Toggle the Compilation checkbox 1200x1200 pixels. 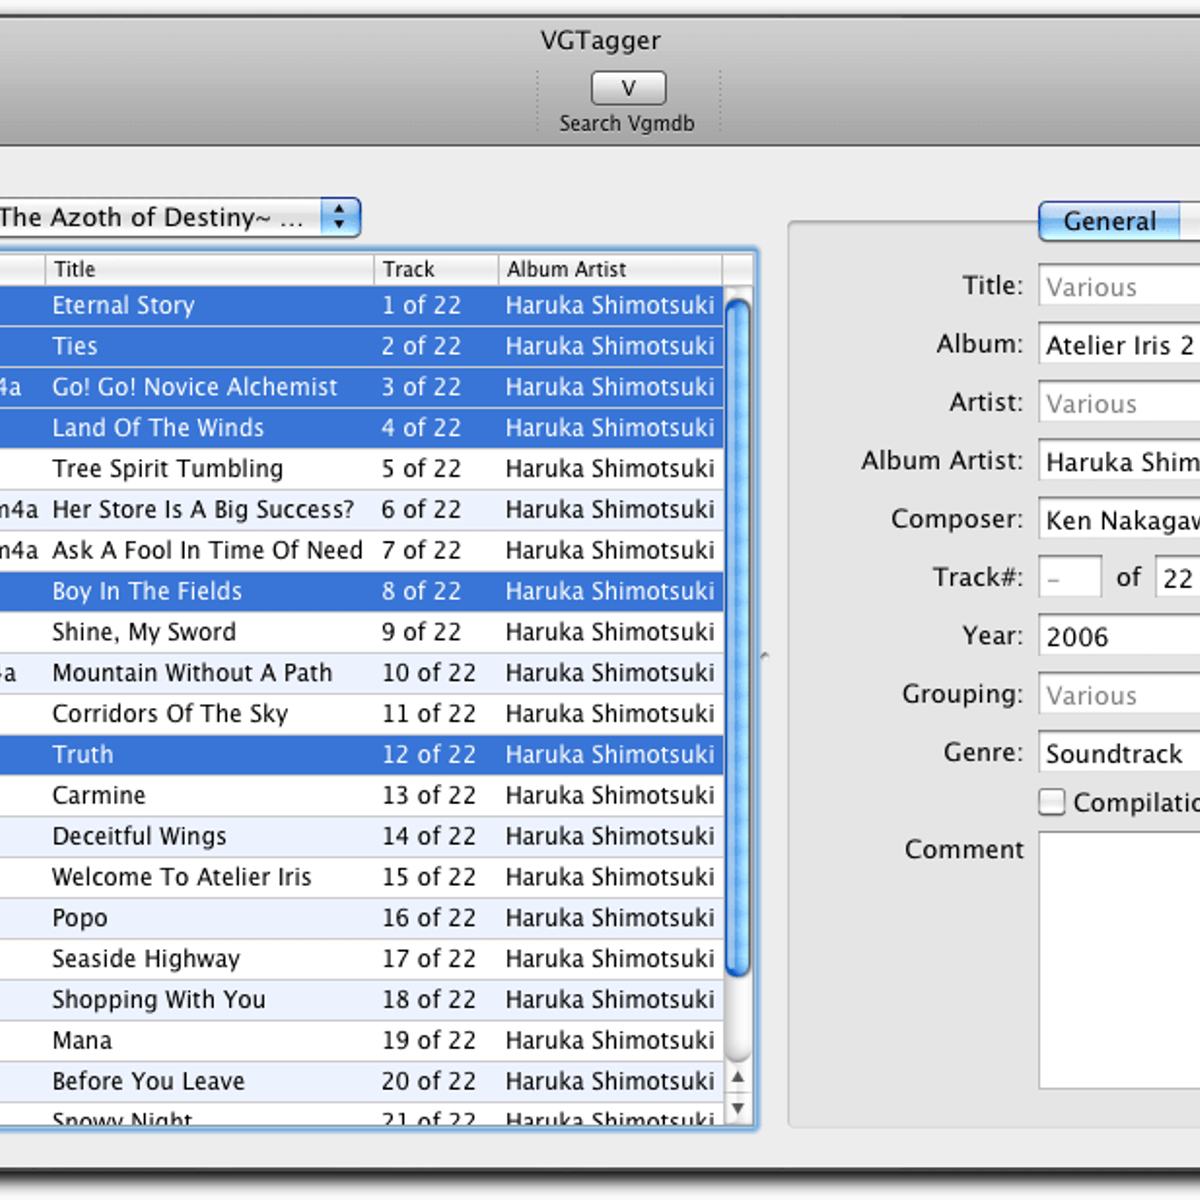coord(1052,802)
